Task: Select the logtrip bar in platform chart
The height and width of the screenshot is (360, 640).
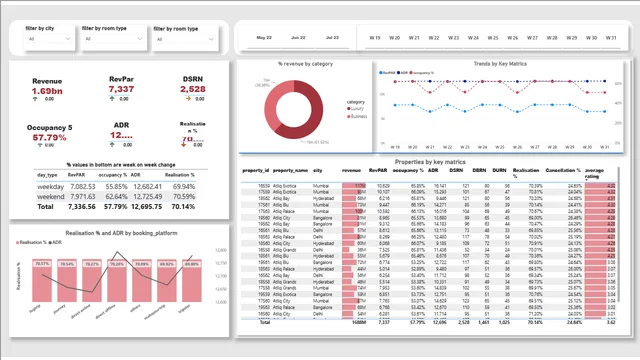Action: click(x=42, y=280)
